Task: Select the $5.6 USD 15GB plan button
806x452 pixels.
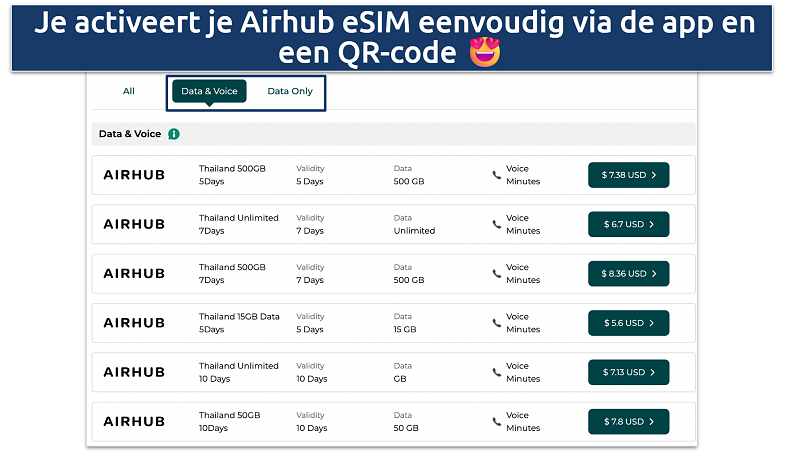Action: [628, 323]
